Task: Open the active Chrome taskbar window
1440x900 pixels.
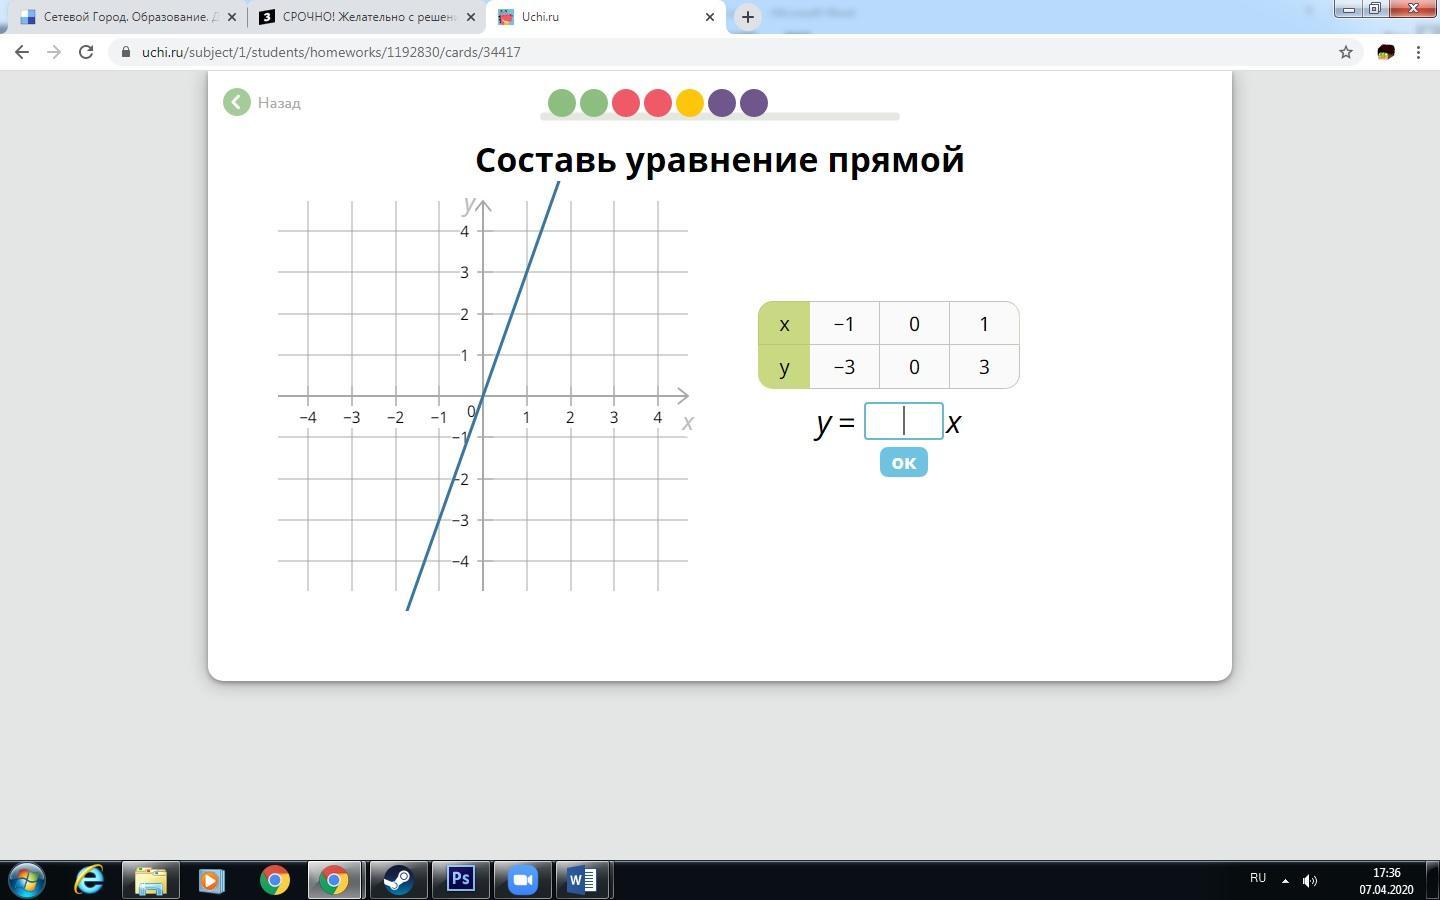Action: point(334,880)
